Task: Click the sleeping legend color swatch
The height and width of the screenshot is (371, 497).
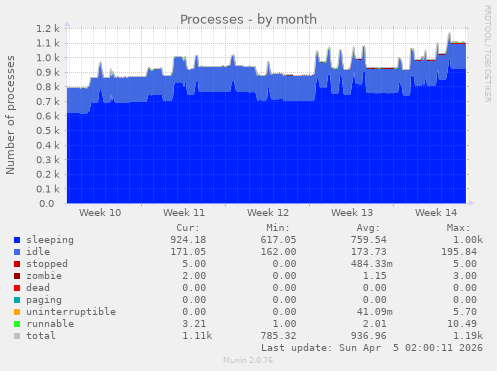Action: [17, 240]
